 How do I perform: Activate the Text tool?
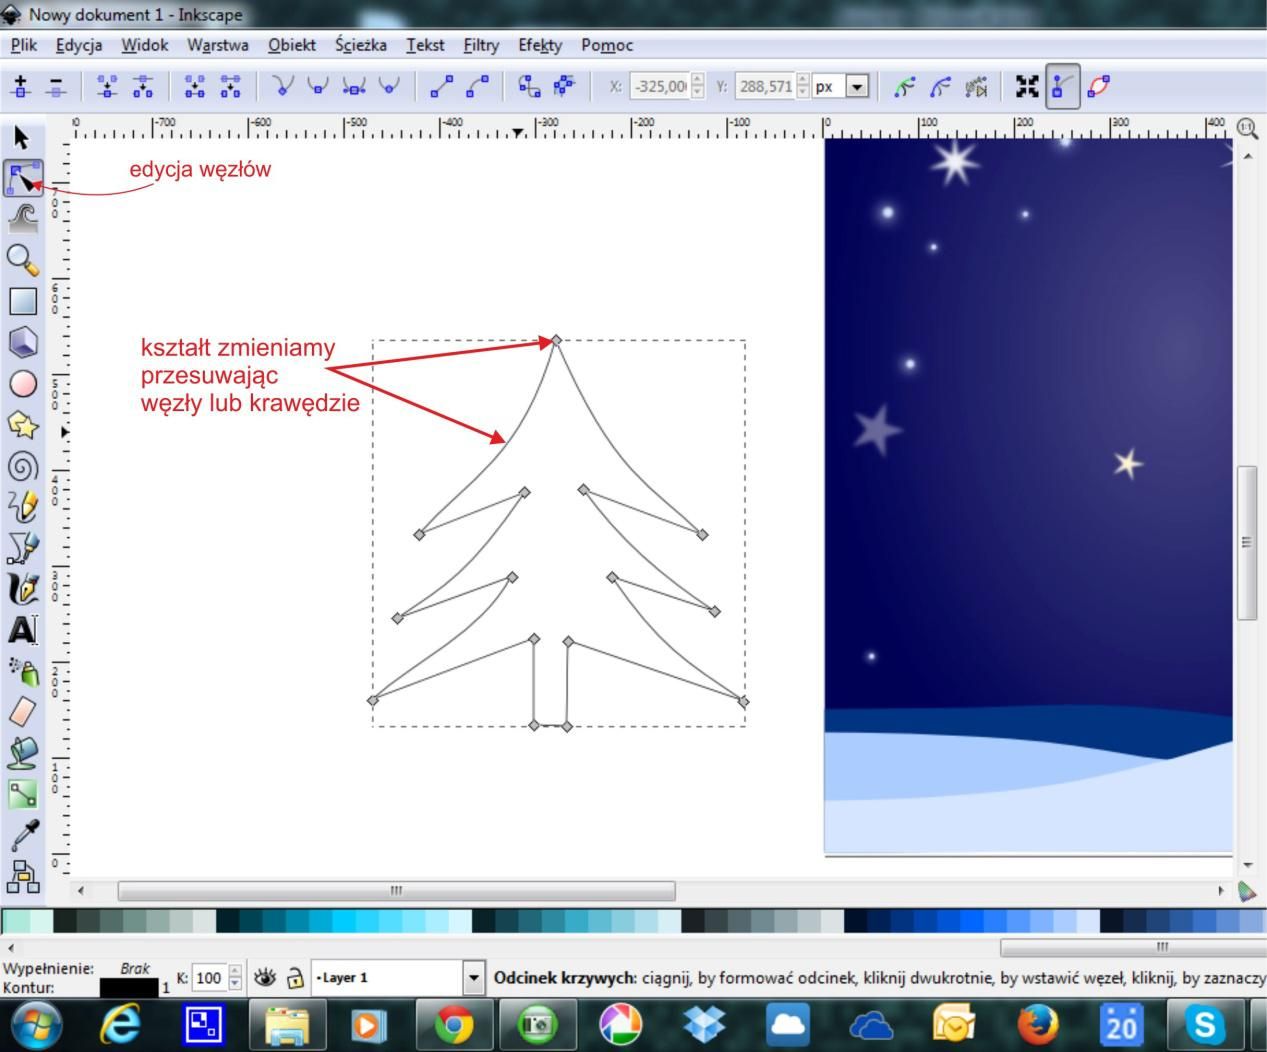(x=22, y=630)
